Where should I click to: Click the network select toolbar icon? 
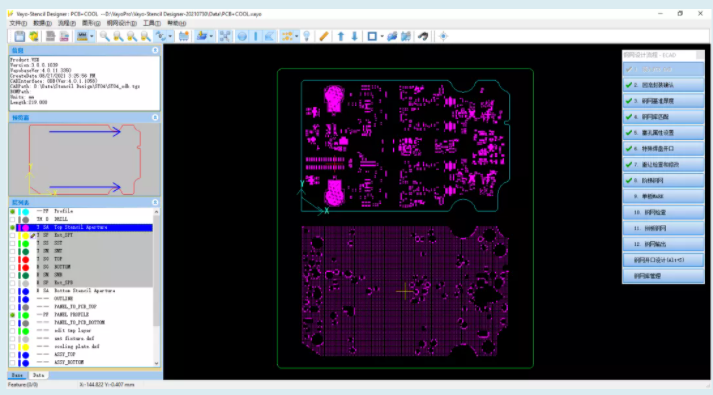[x=225, y=36]
